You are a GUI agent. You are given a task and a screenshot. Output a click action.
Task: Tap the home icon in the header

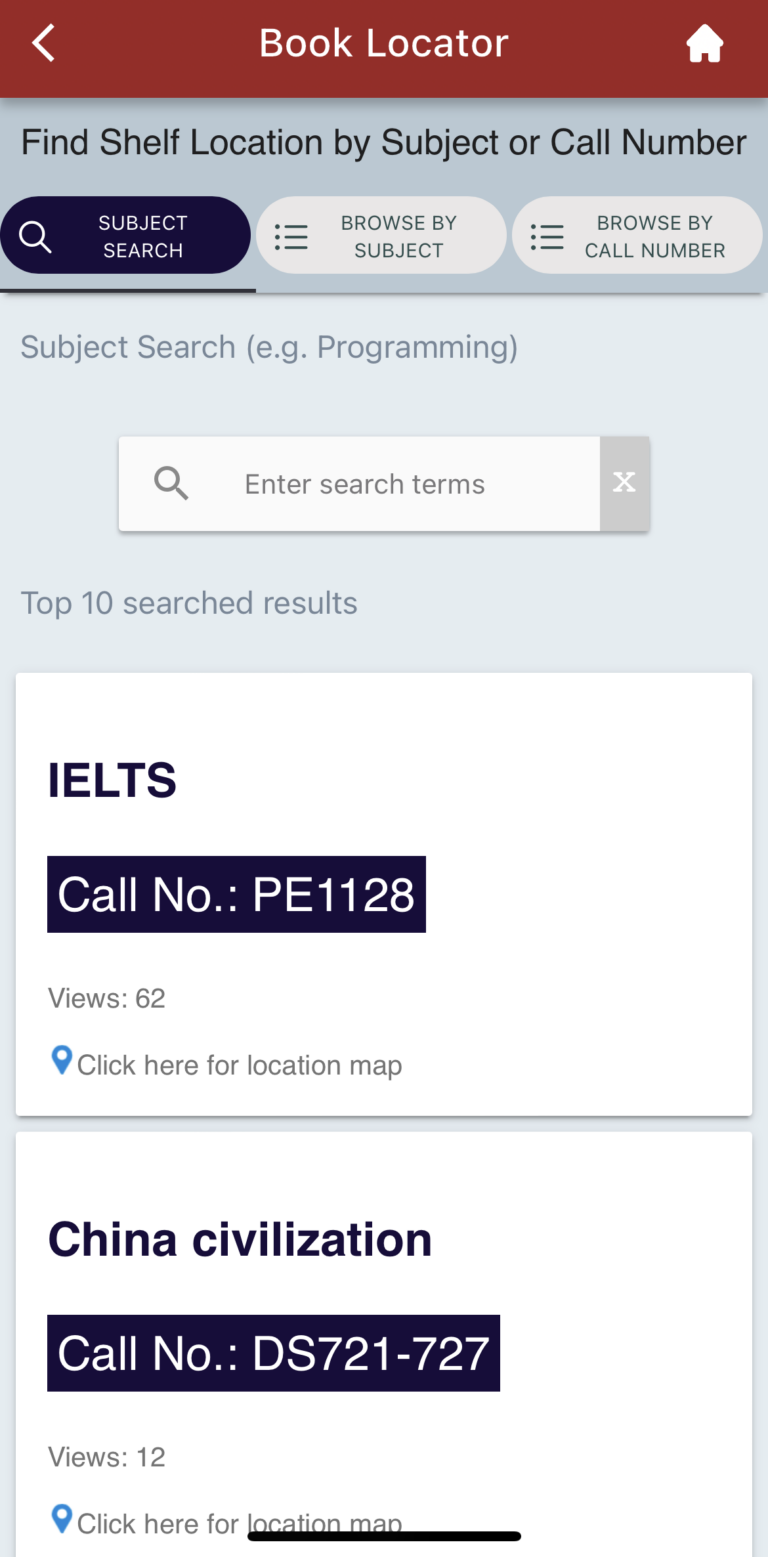704,43
